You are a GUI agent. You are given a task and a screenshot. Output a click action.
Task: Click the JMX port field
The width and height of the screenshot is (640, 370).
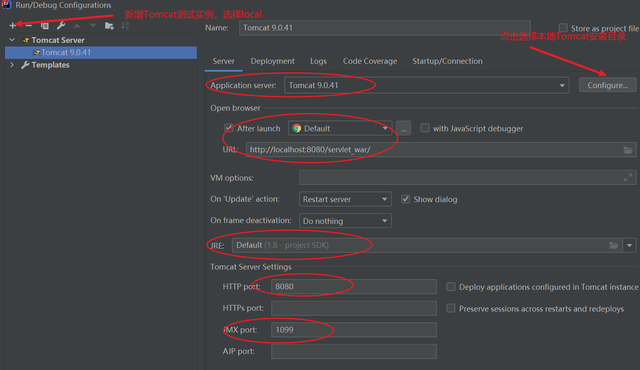coord(353,330)
